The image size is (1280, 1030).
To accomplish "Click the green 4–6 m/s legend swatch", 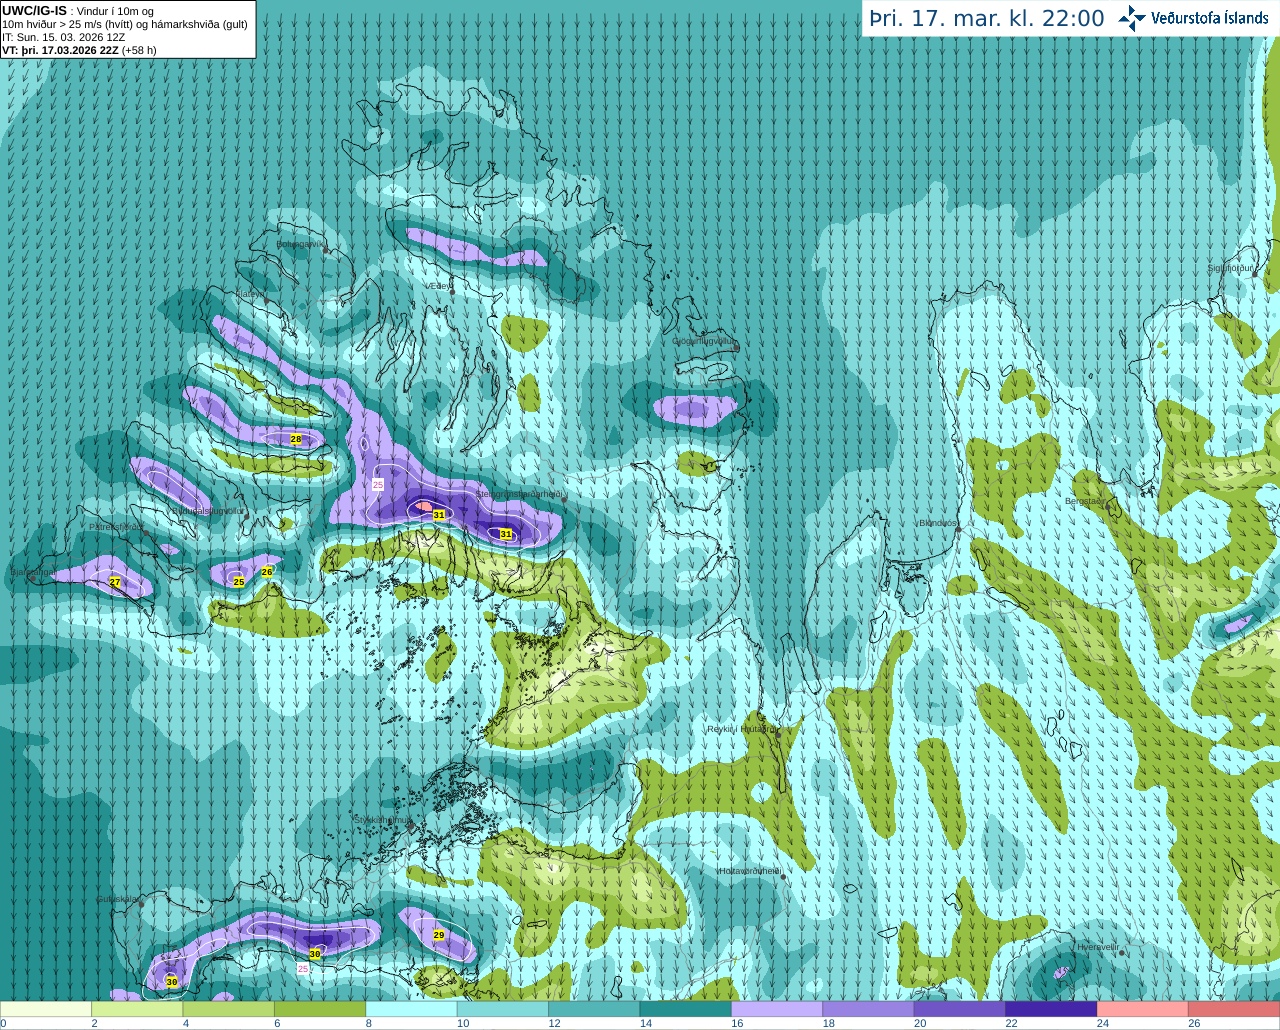I will [229, 1009].
